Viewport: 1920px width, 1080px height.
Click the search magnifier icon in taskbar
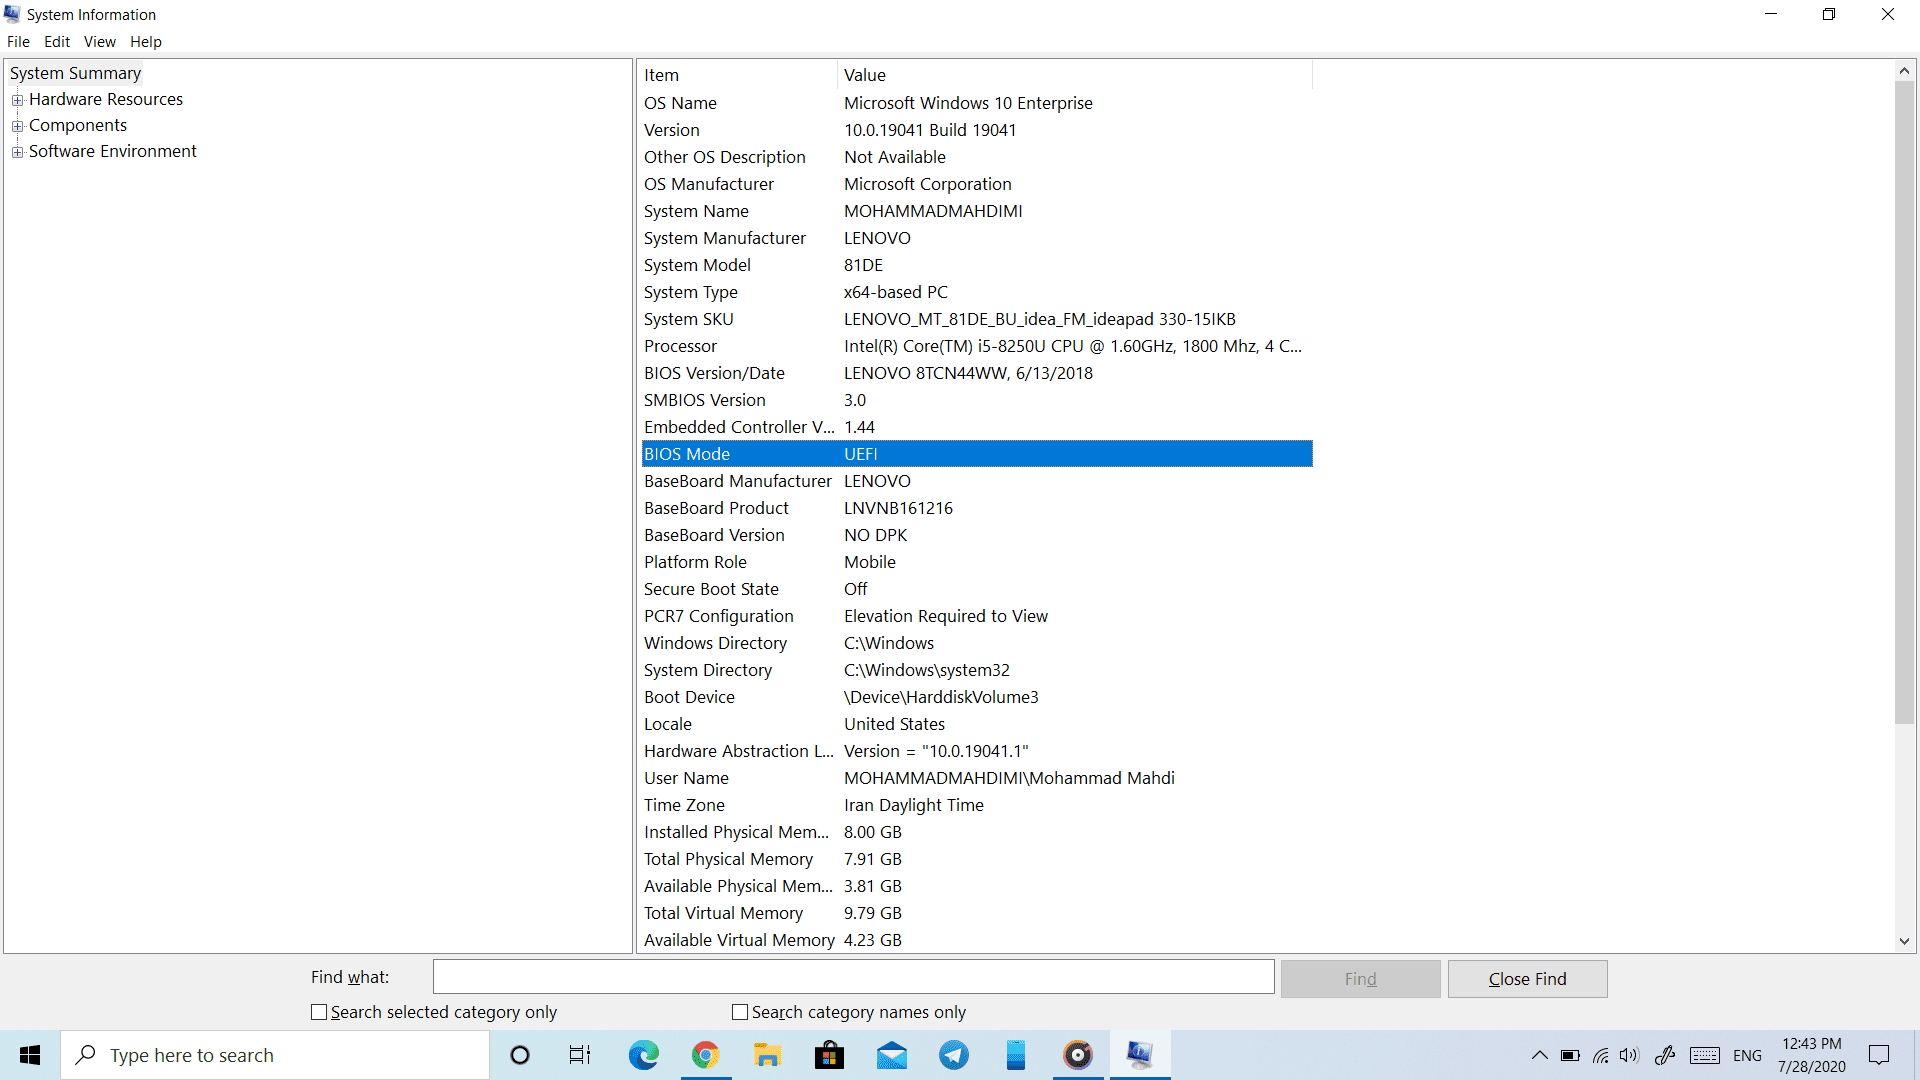coord(87,1055)
